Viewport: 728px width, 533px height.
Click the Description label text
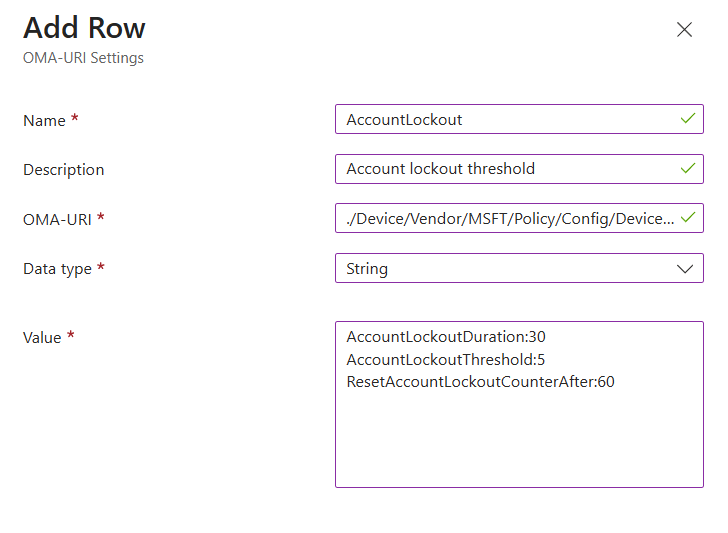point(63,170)
